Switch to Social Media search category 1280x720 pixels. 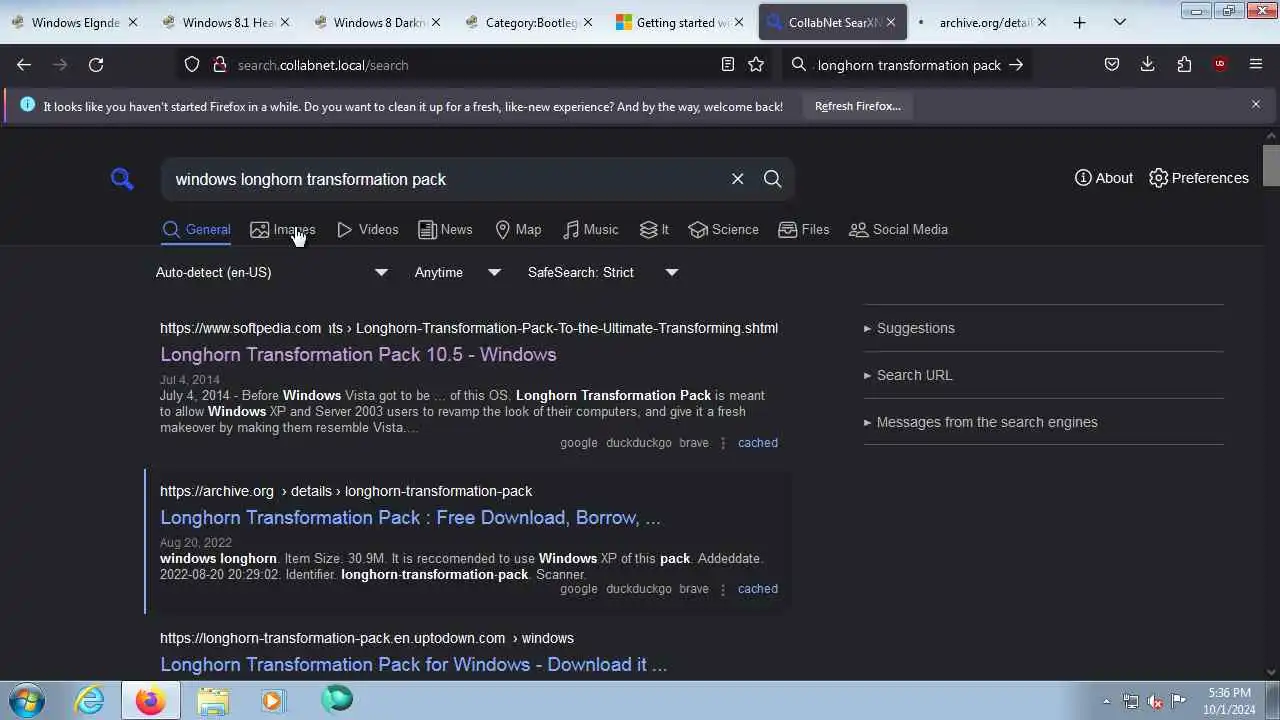(x=899, y=229)
